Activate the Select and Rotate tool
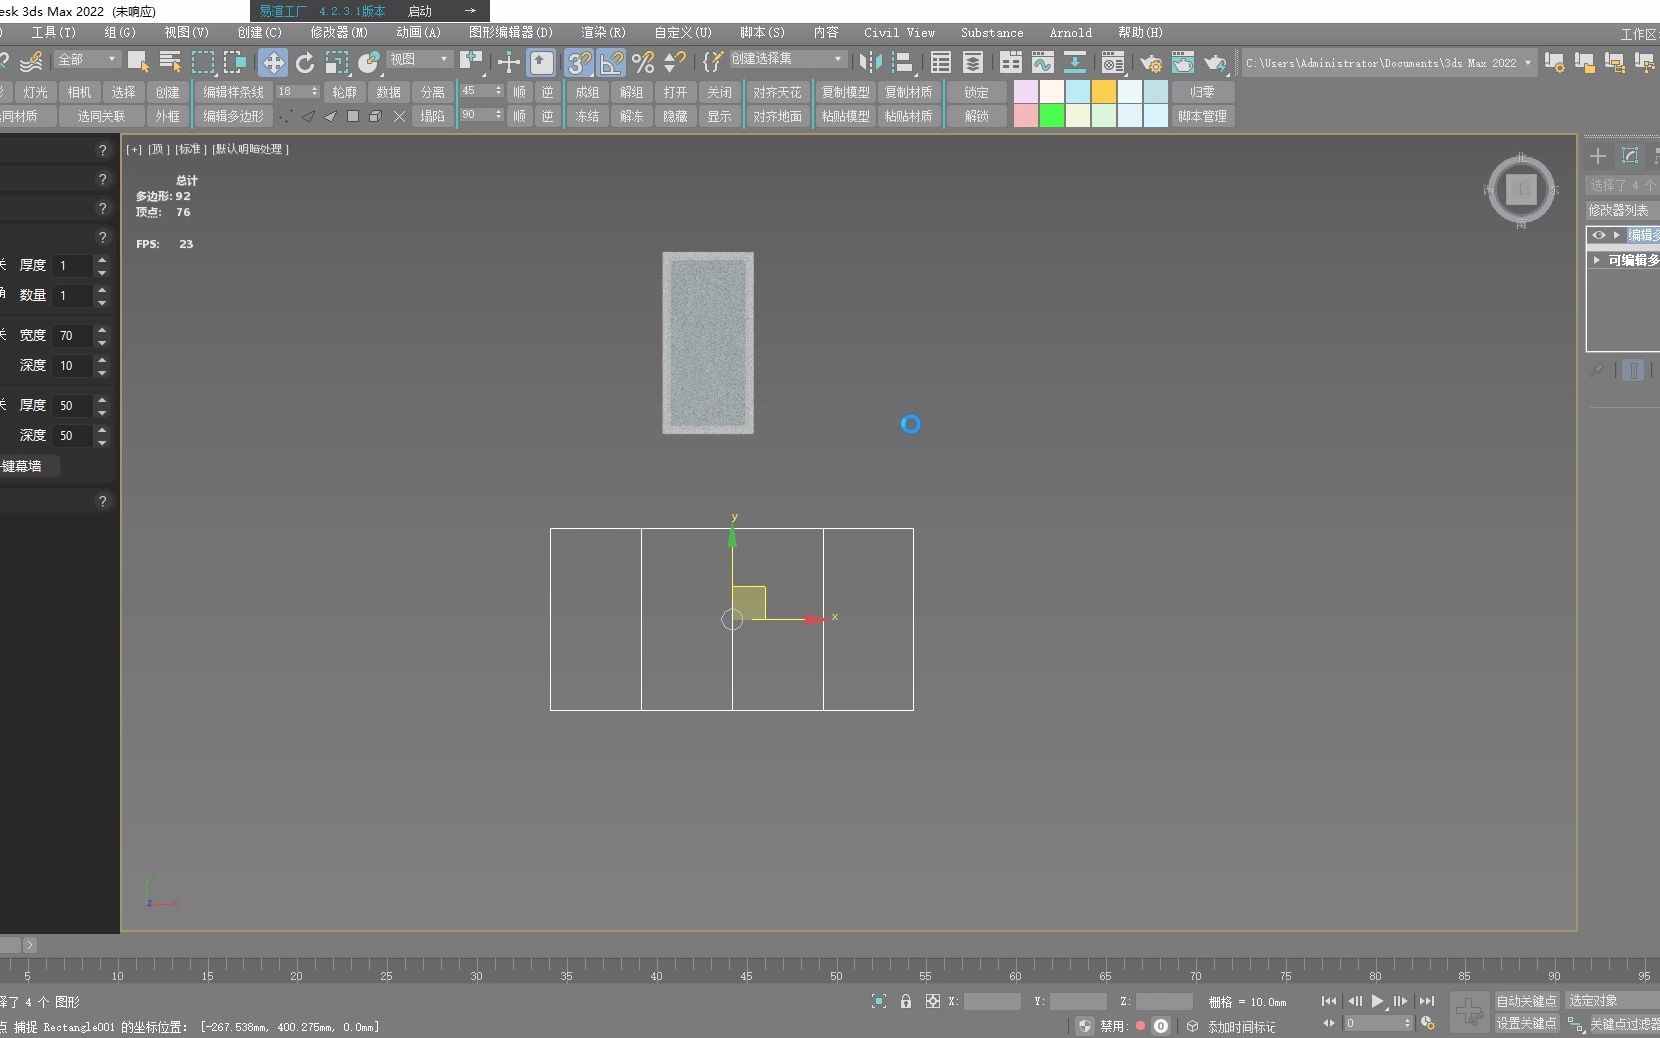Image resolution: width=1660 pixels, height=1038 pixels. [x=305, y=62]
